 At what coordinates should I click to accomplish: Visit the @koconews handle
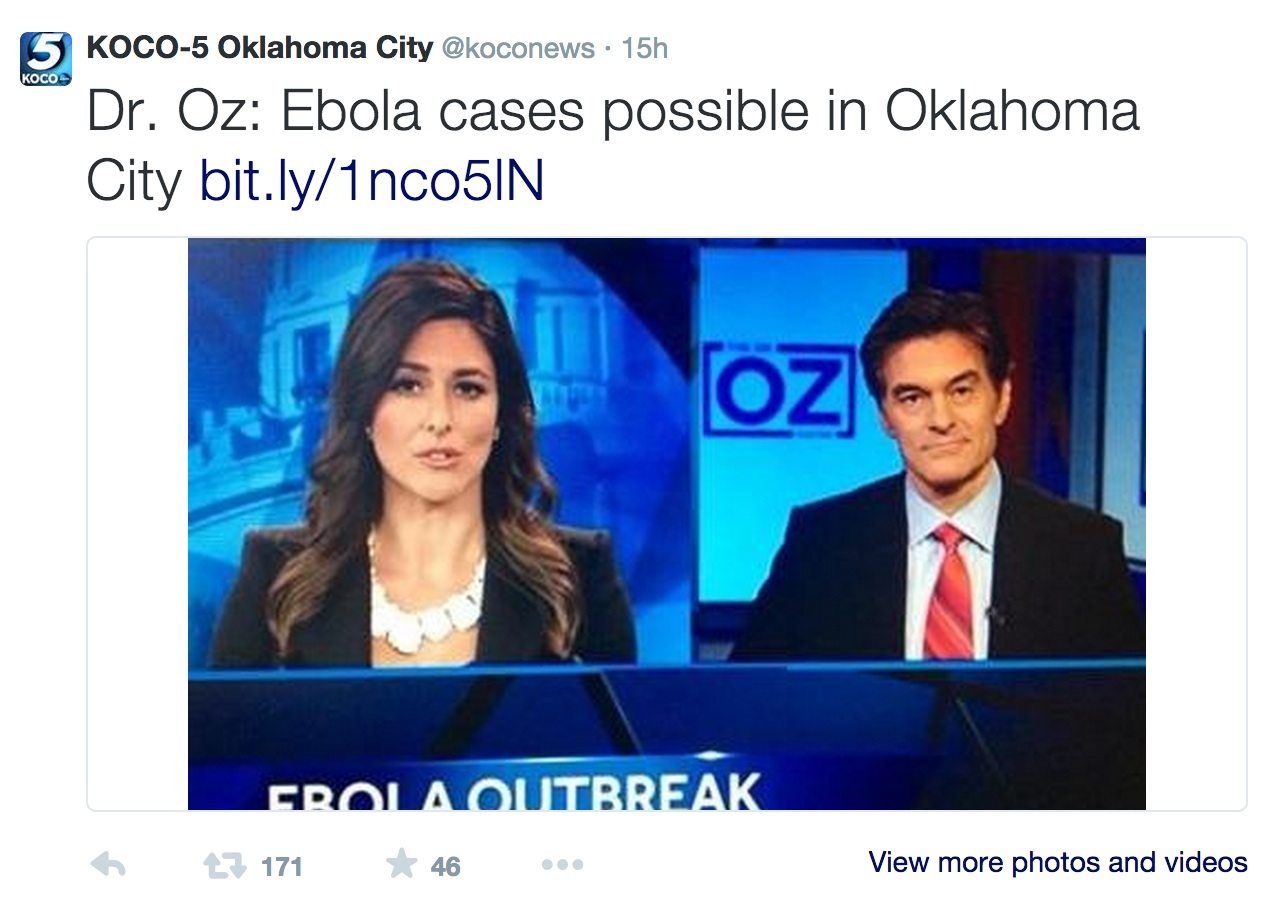[x=517, y=48]
